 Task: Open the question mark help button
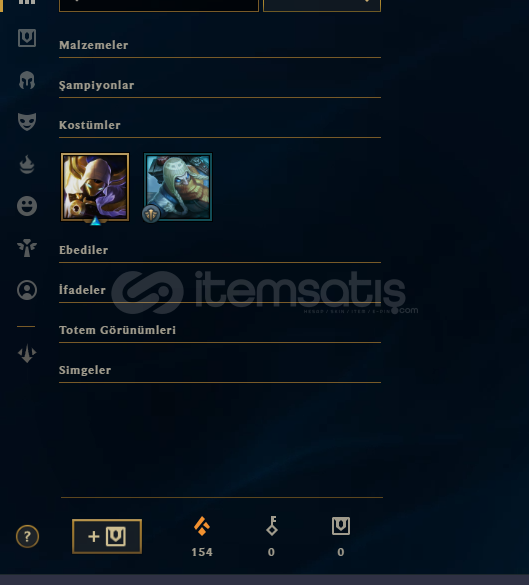point(27,536)
